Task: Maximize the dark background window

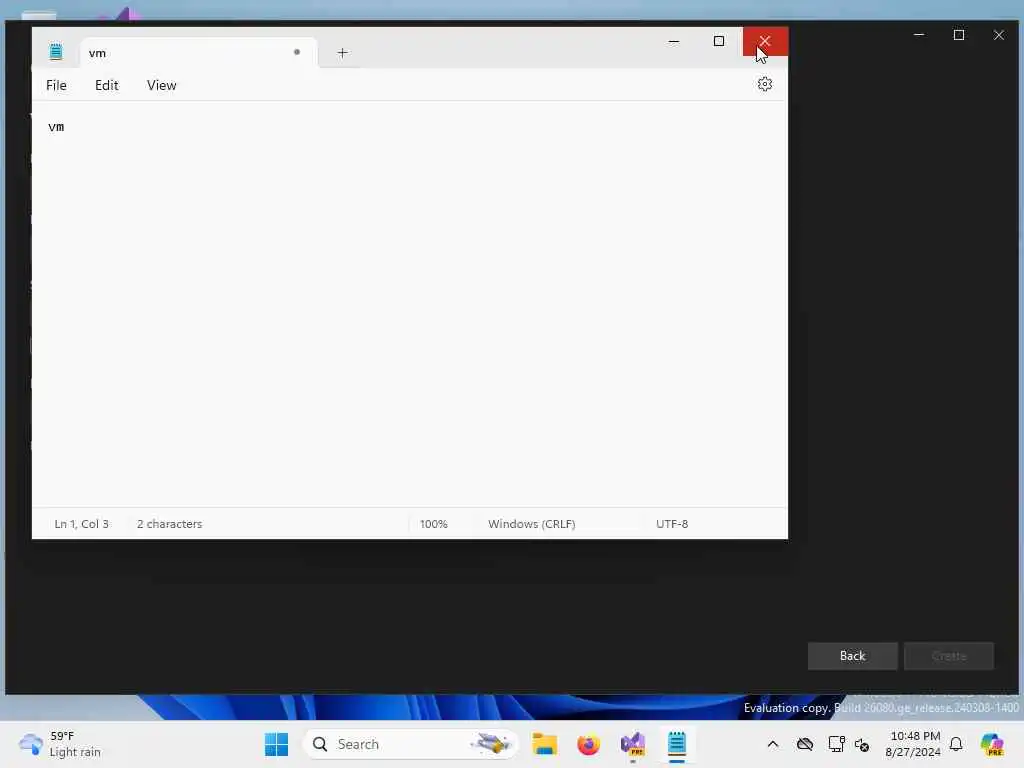Action: 959,35
